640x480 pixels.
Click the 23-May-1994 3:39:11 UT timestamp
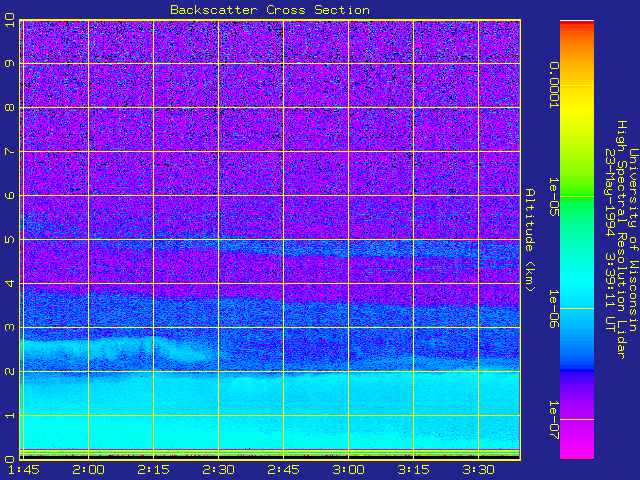pos(609,240)
